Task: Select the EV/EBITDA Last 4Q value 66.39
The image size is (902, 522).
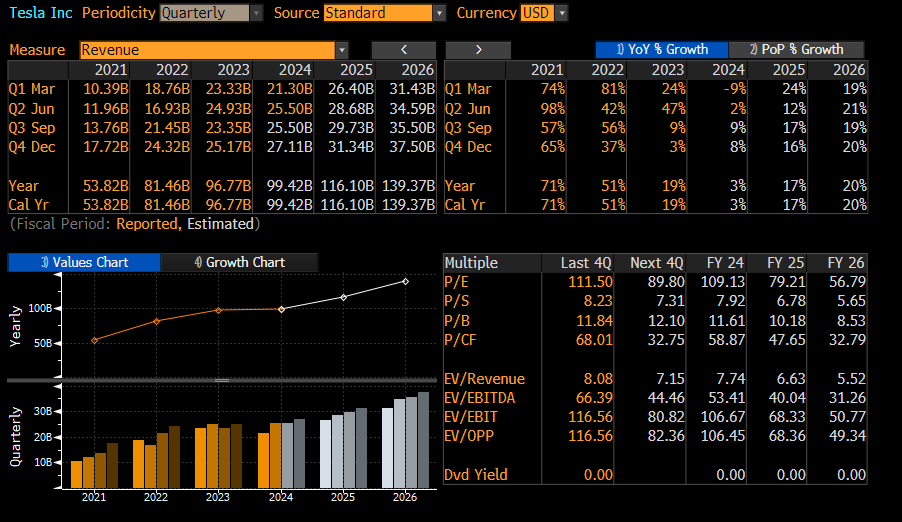Action: (594, 398)
